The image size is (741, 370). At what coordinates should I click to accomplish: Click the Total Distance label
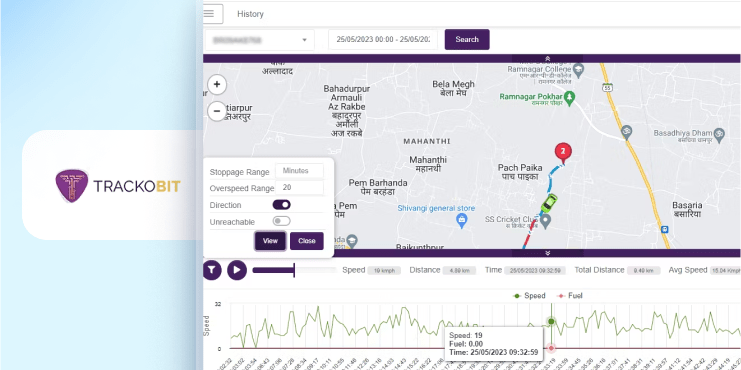pos(599,270)
